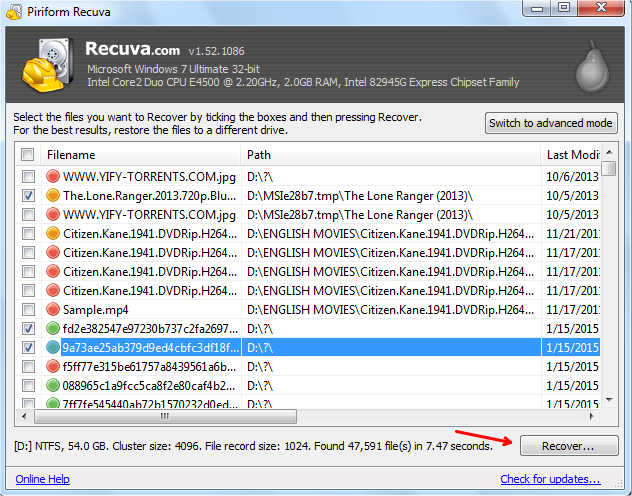Sort by the Last Modified column header

(571, 155)
